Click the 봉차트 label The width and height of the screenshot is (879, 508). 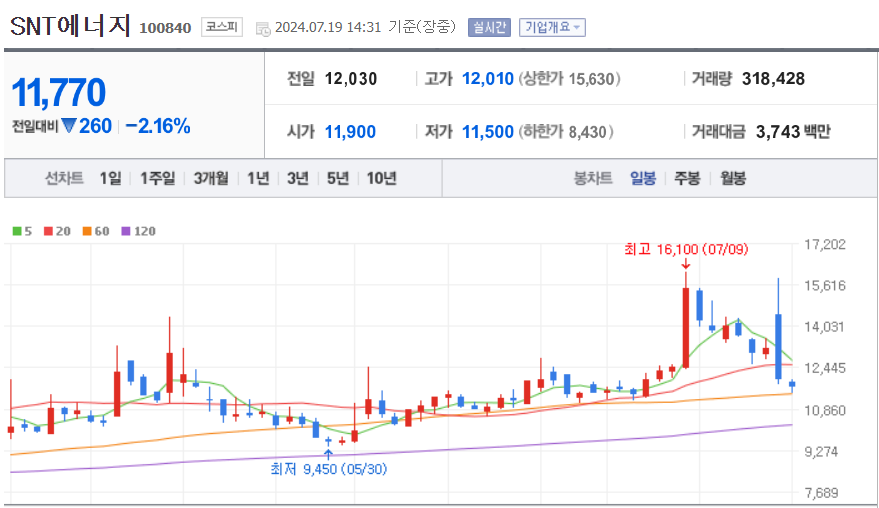click(593, 178)
